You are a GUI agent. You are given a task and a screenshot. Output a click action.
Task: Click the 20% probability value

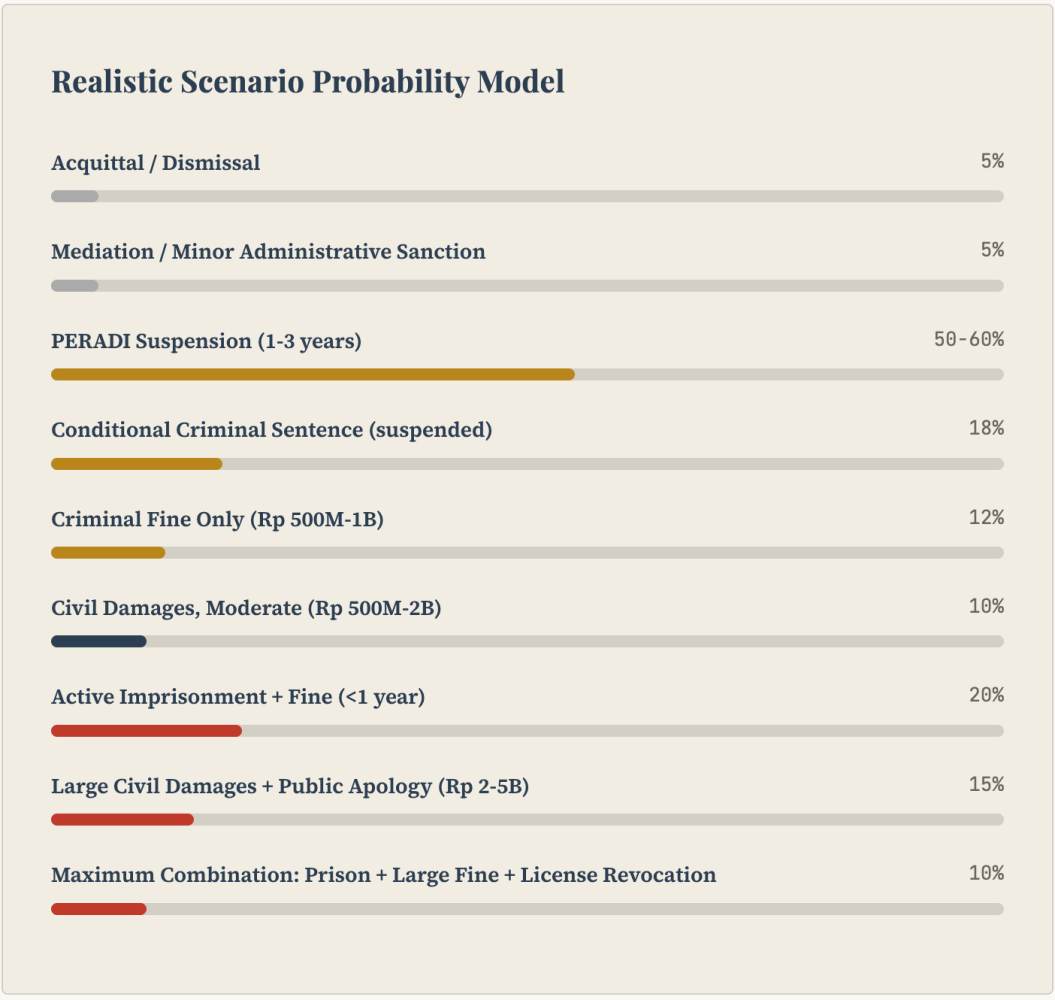986,694
